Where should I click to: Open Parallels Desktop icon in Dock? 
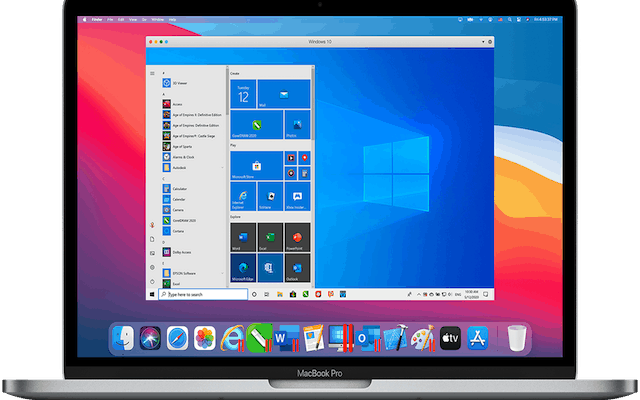pos(341,338)
